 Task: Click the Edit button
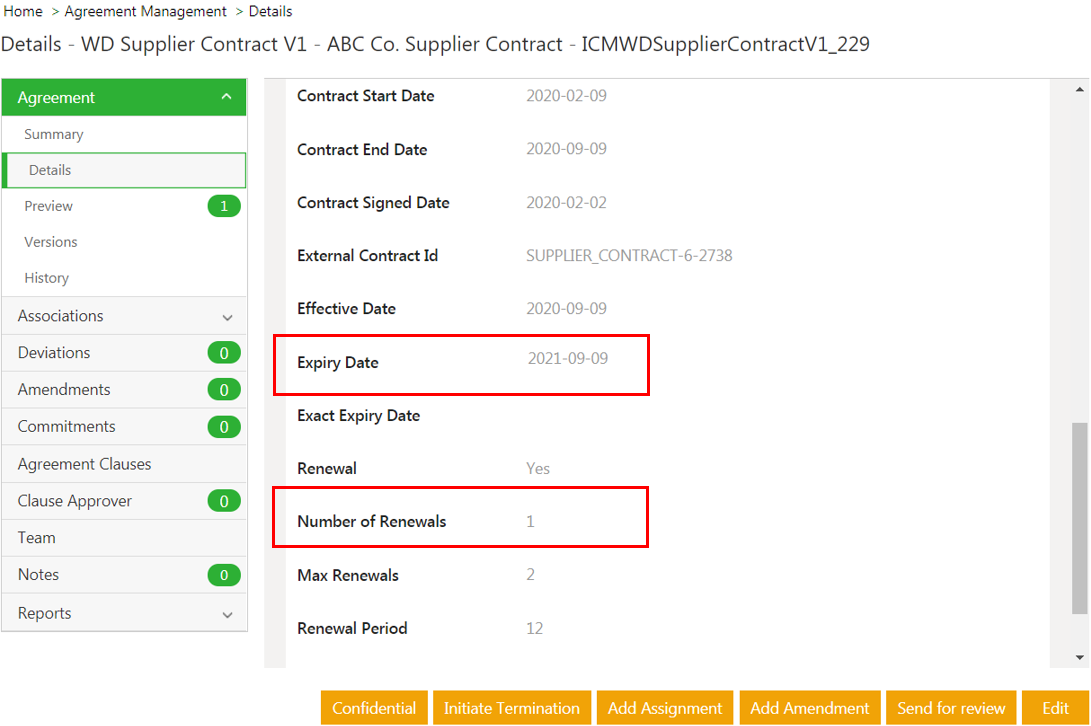1055,708
